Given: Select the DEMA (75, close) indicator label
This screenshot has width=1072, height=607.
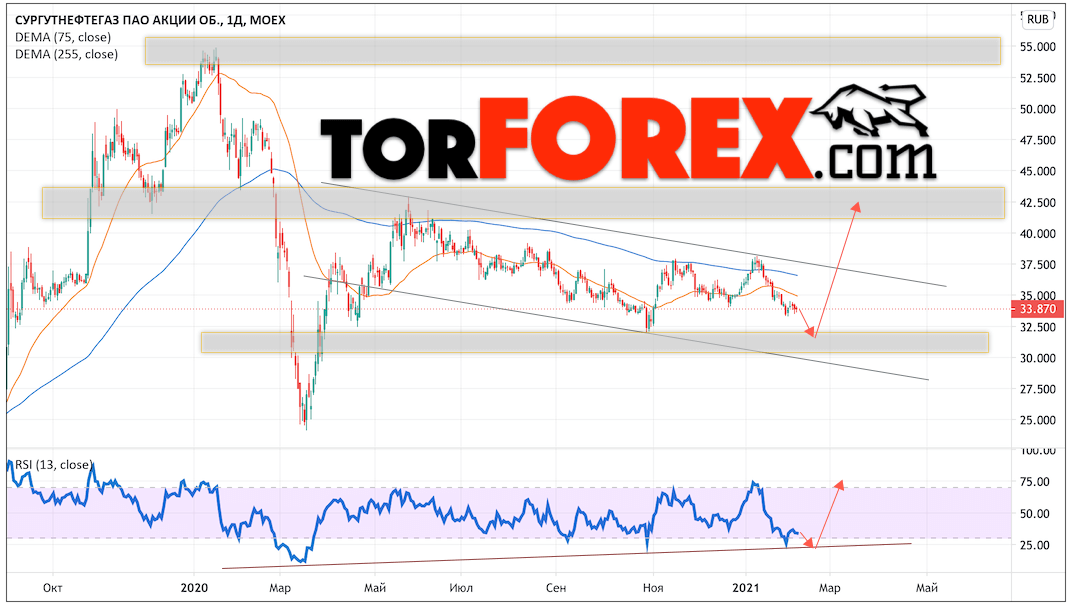Looking at the screenshot, I should coord(63,37).
